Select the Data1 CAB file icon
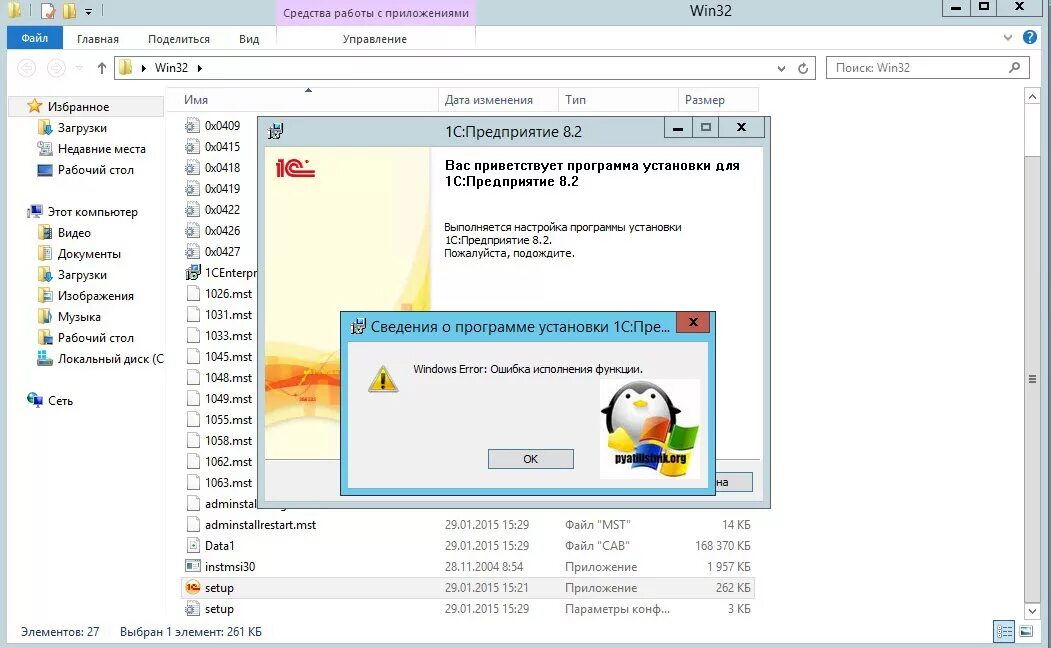Viewport: 1051px width, 648px height. tap(192, 545)
